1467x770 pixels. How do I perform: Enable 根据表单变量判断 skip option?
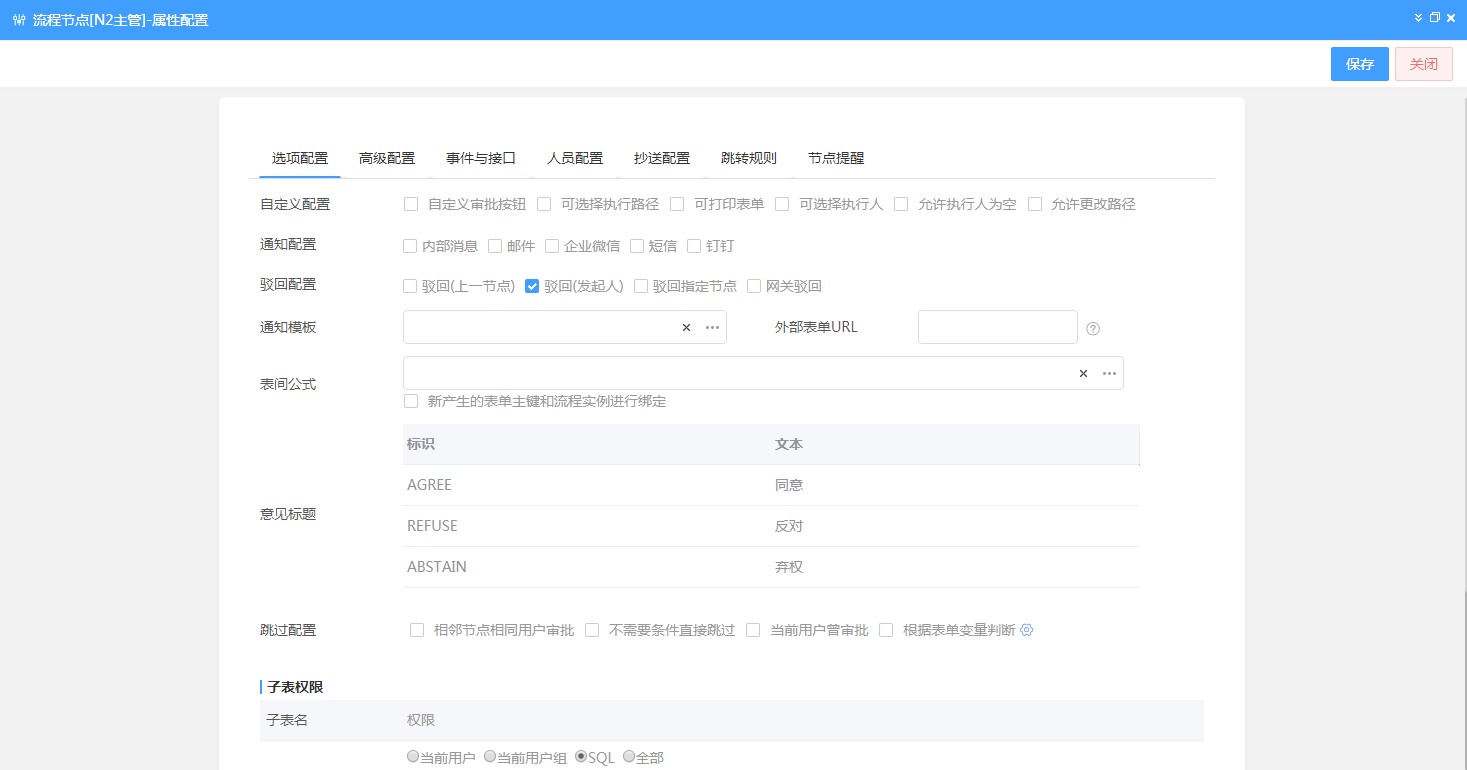(x=886, y=630)
